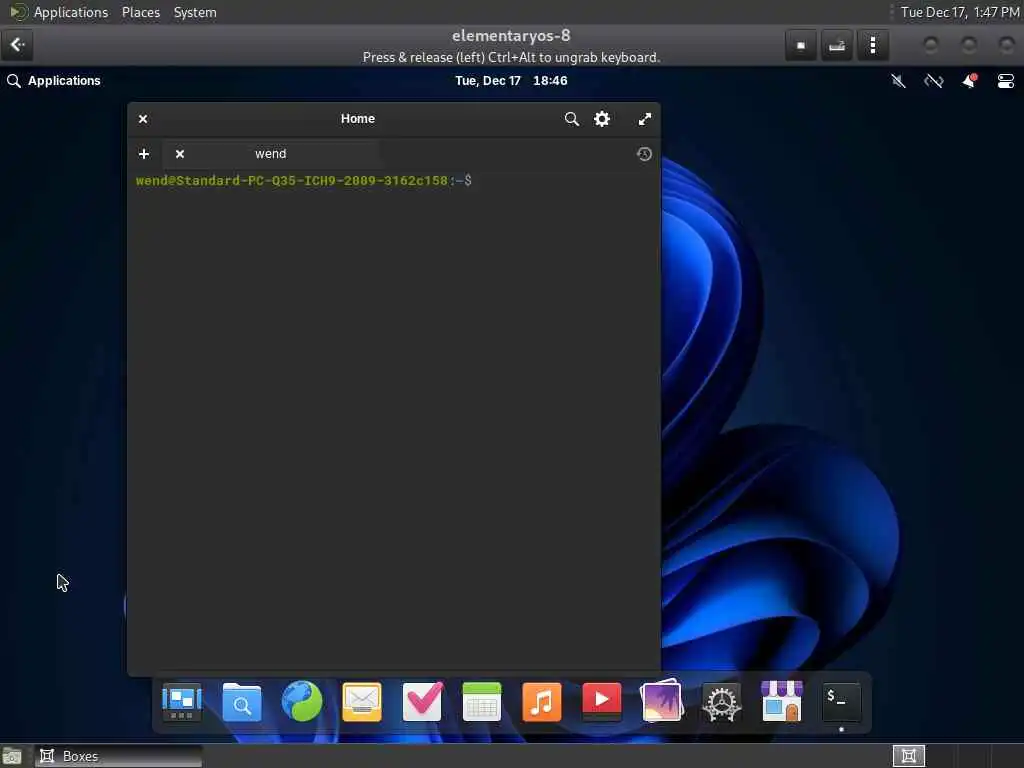Select the wend tab
This screenshot has width=1024, height=768.
tap(270, 154)
